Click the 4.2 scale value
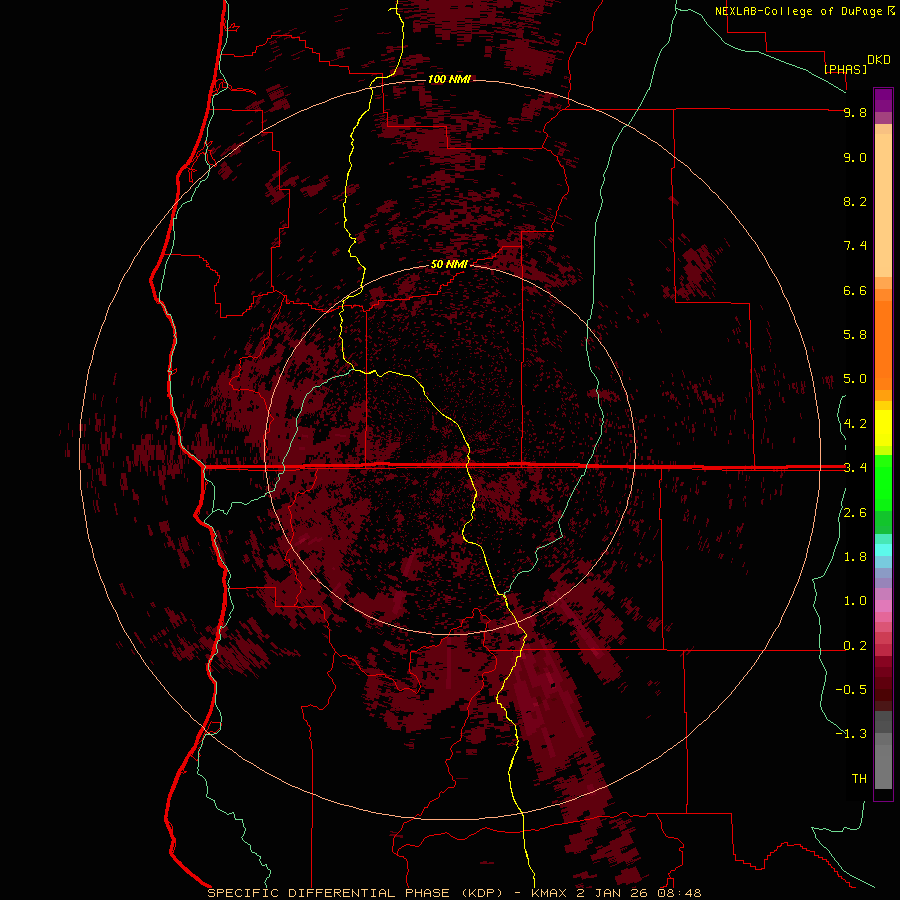The width and height of the screenshot is (900, 900). [x=855, y=424]
